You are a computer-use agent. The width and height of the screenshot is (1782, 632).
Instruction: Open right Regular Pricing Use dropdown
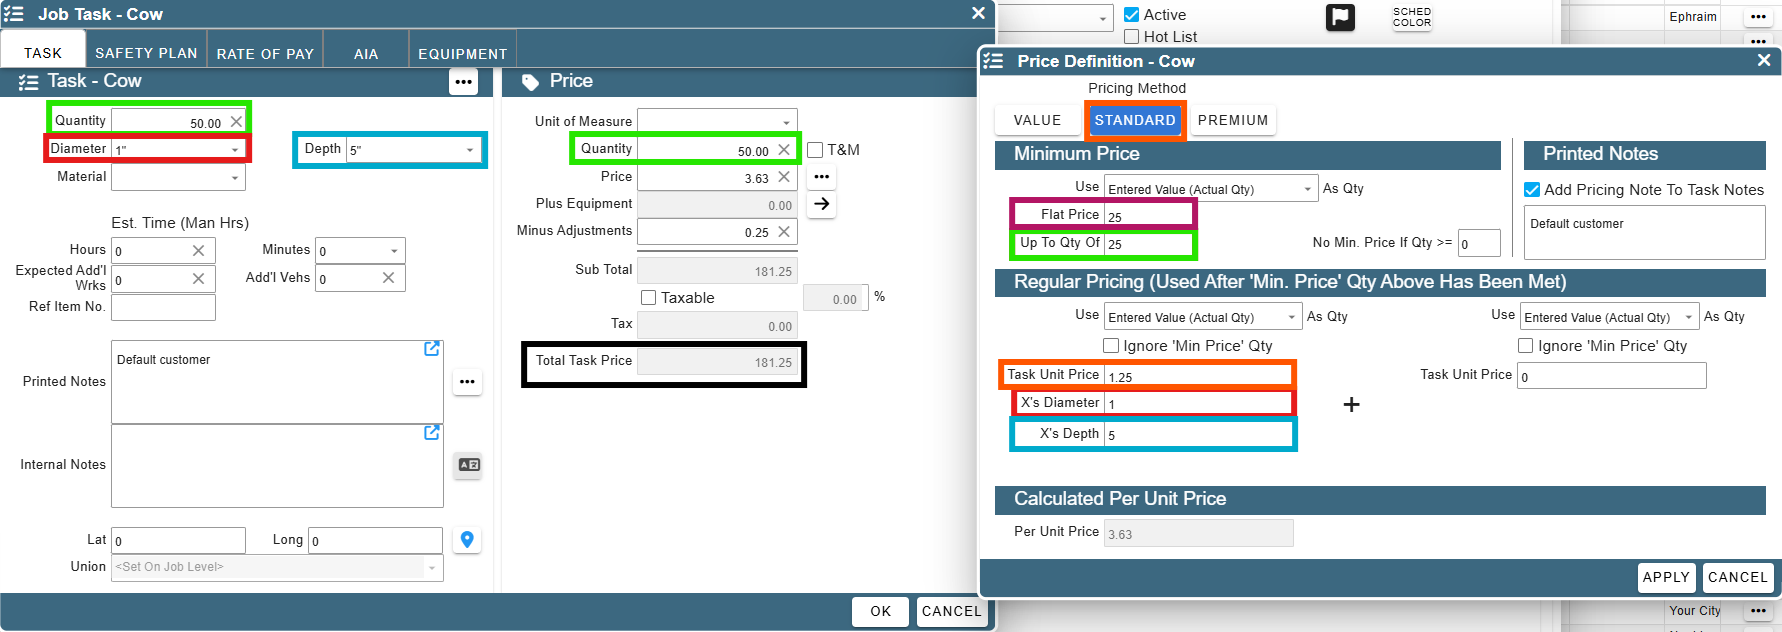click(1689, 317)
